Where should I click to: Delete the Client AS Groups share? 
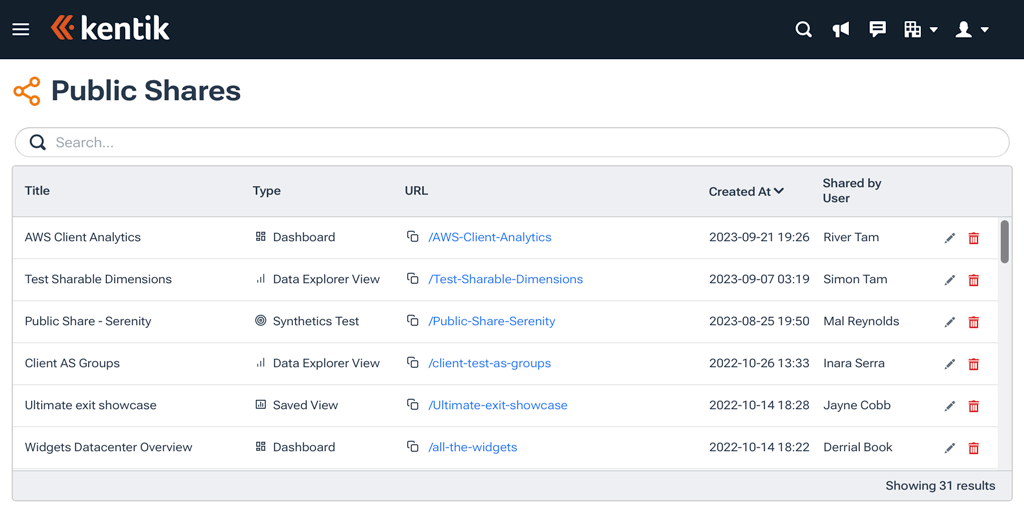click(x=974, y=364)
